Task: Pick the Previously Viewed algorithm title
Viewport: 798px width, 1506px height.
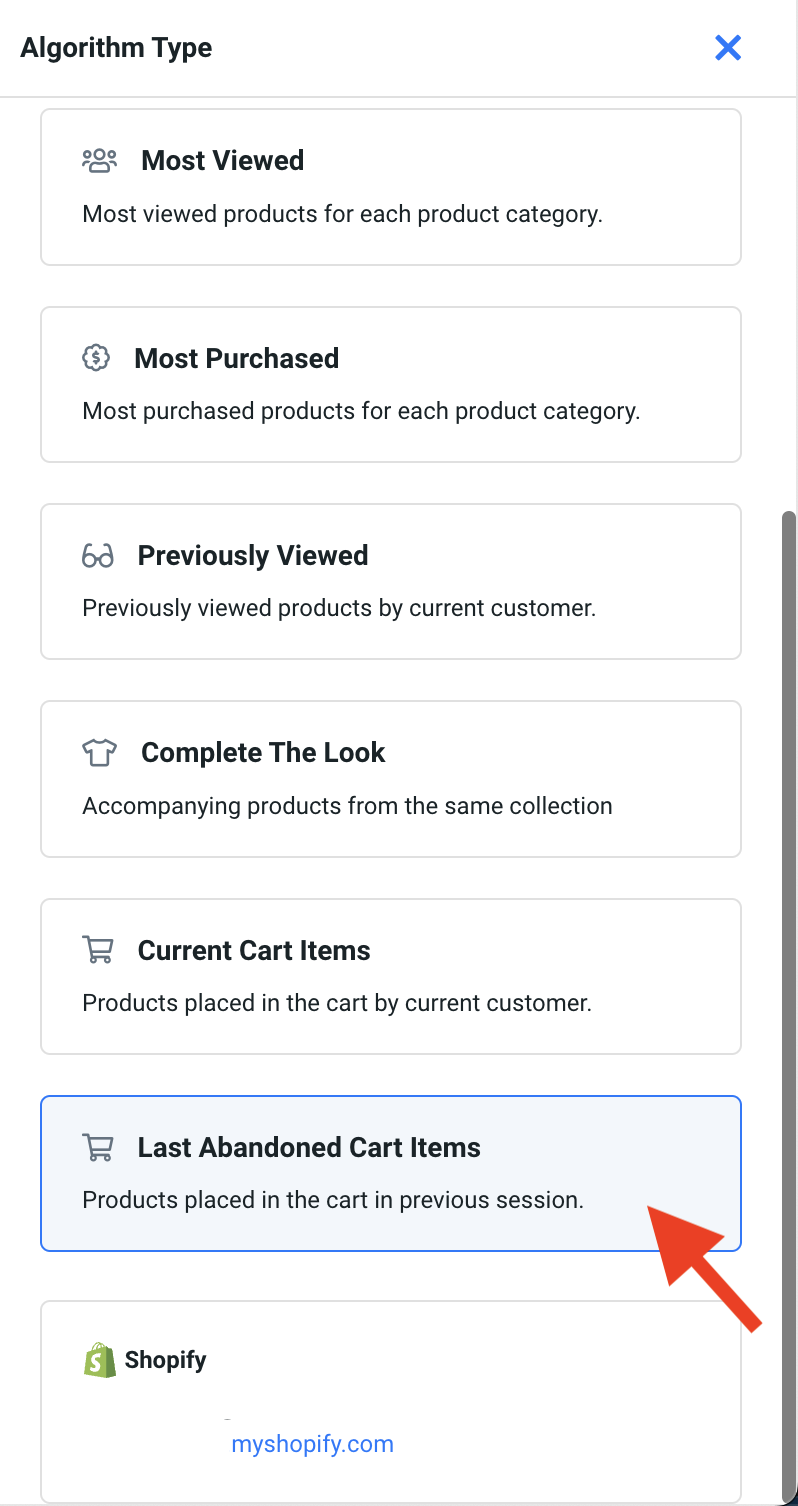Action: 253,556
